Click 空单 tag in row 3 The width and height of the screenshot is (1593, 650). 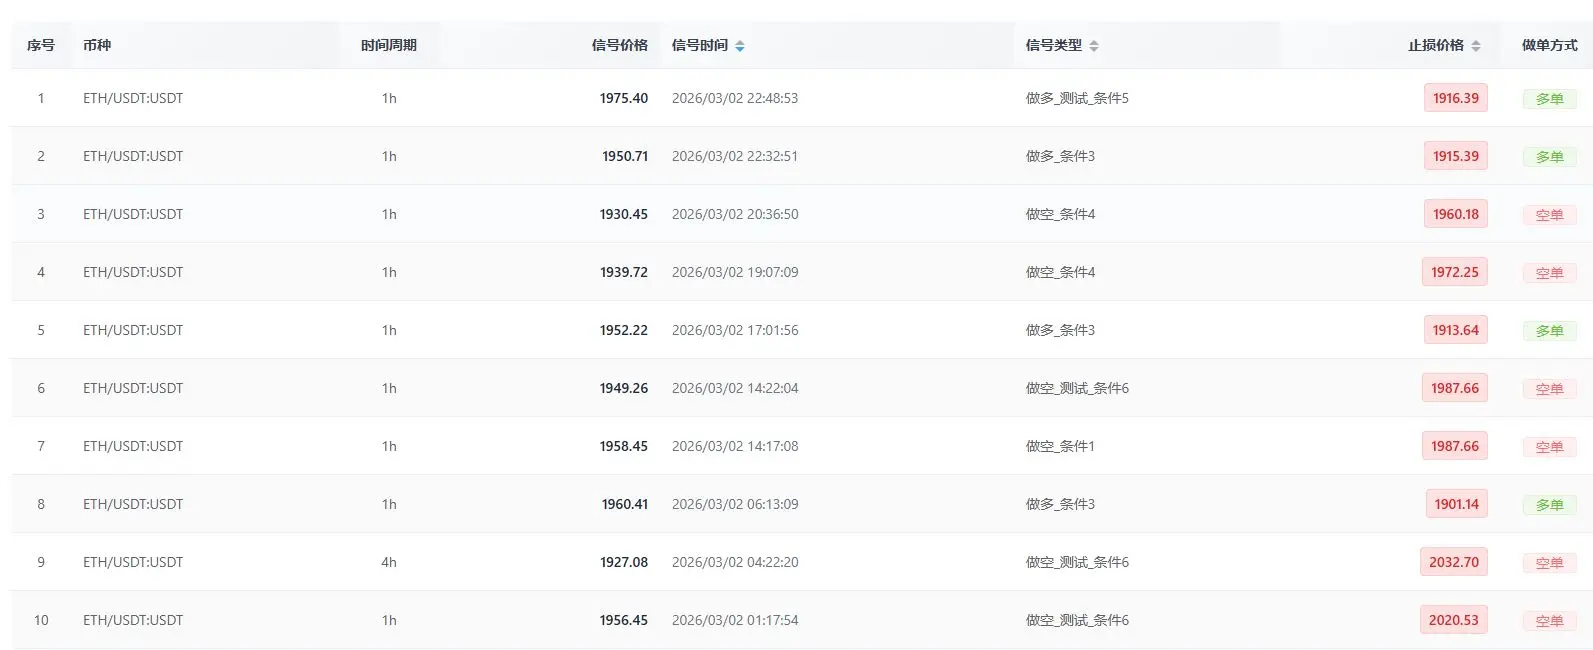1549,215
